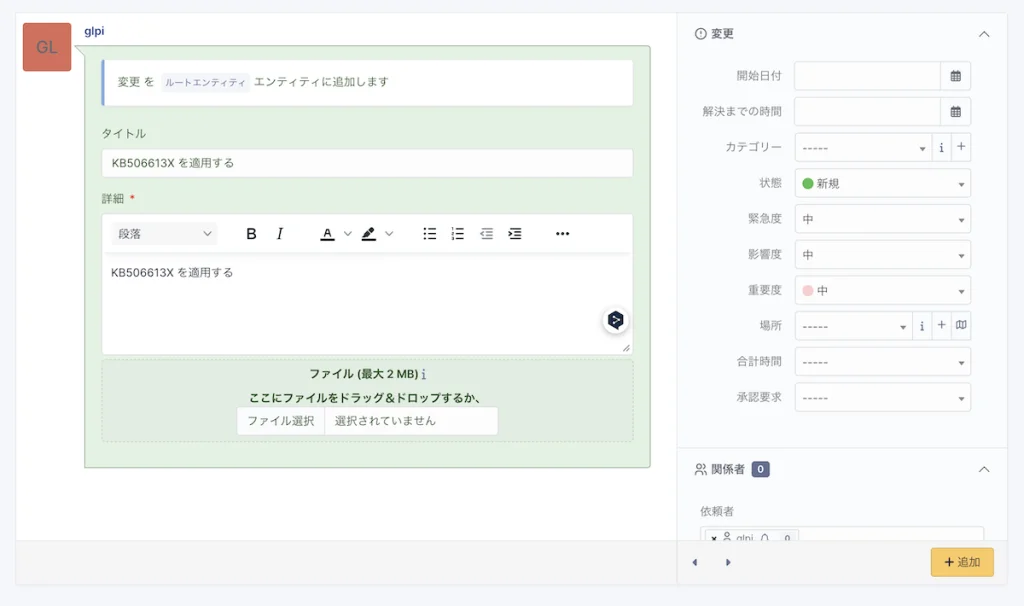Toggle bold formatting in editor
The image size is (1024, 606).
click(x=251, y=234)
